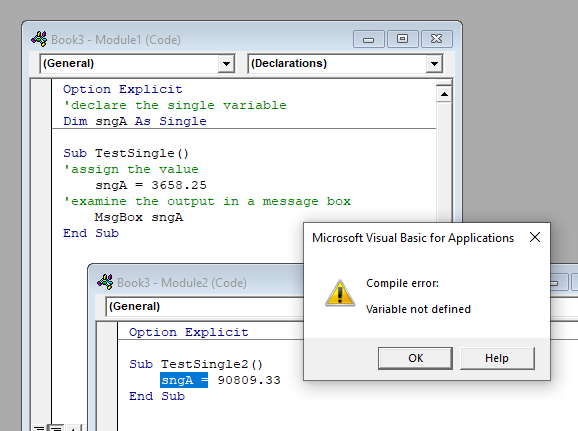Minimize the Book3 Module1 code window
This screenshot has width=578, height=431.
point(369,39)
